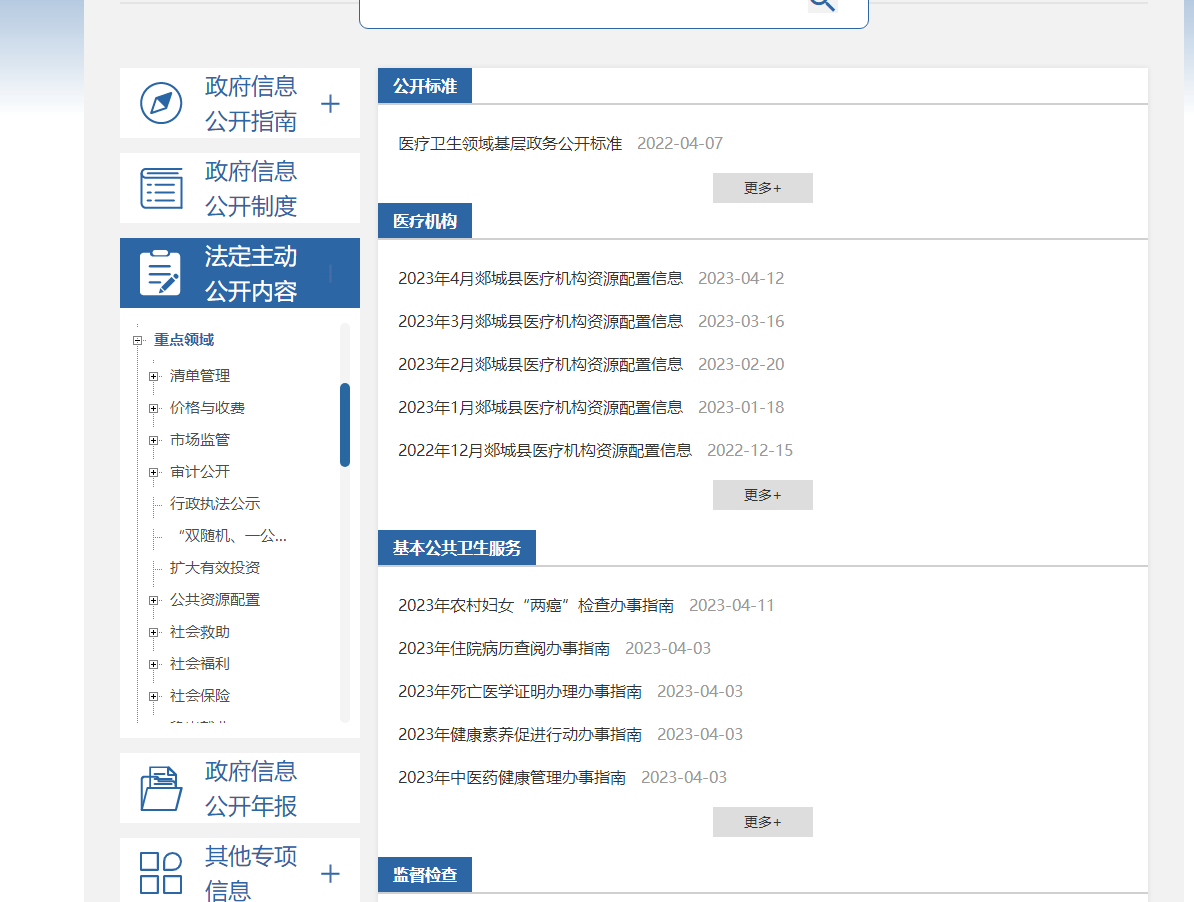Viewport: 1194px width, 902px height.
Task: Open 政府信息公开年报 menu item
Action: pyautogui.click(x=240, y=788)
